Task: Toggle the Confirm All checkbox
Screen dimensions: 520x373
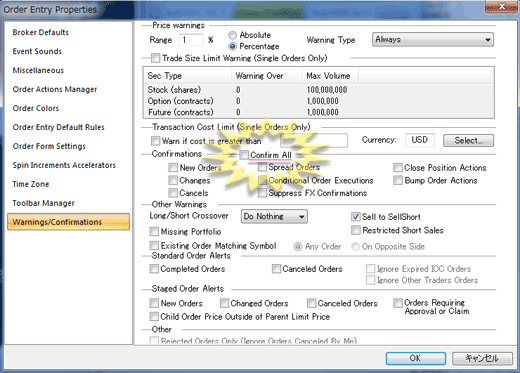Action: click(x=244, y=155)
